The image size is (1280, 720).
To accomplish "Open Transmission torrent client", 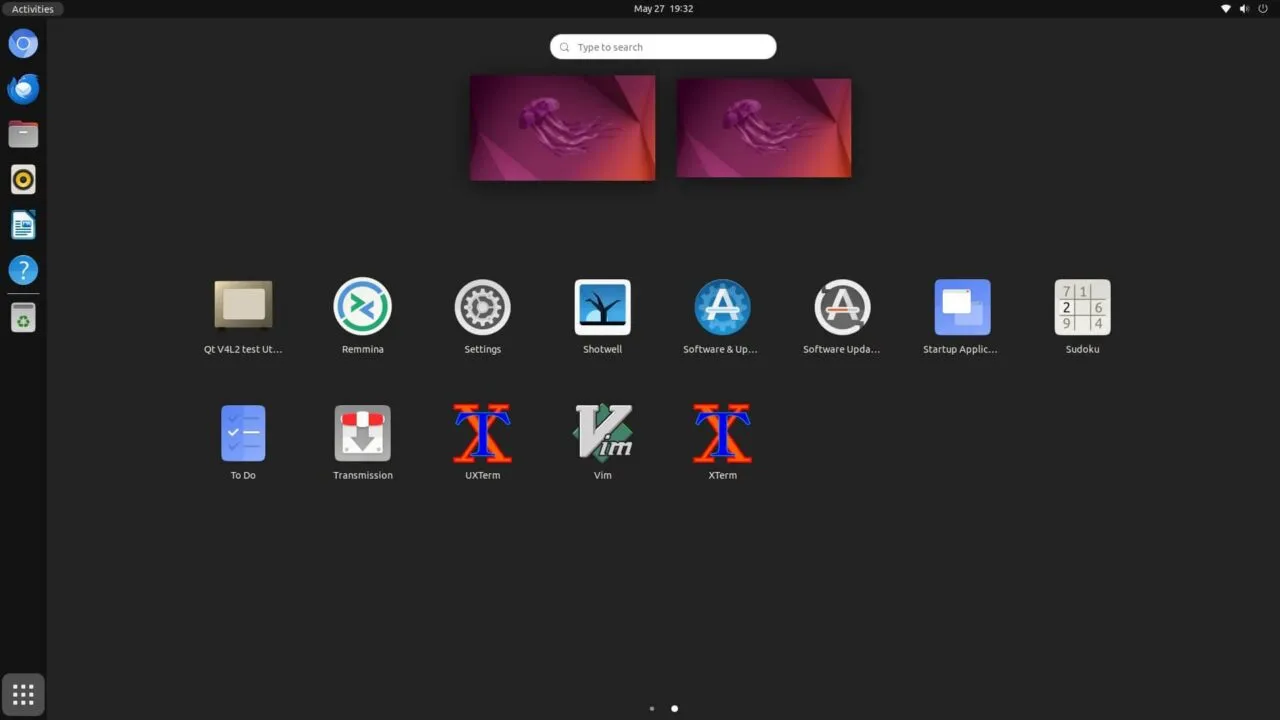I will point(362,433).
